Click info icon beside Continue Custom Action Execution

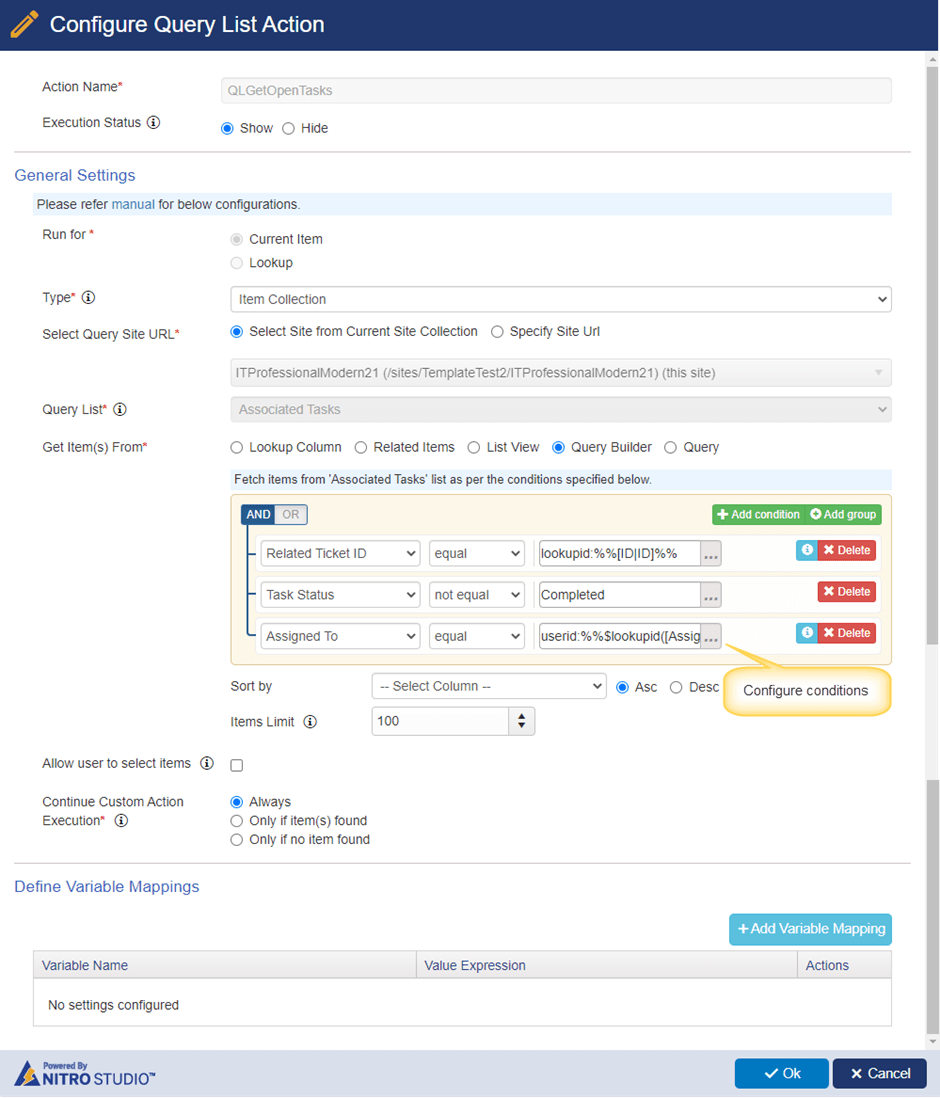click(121, 820)
